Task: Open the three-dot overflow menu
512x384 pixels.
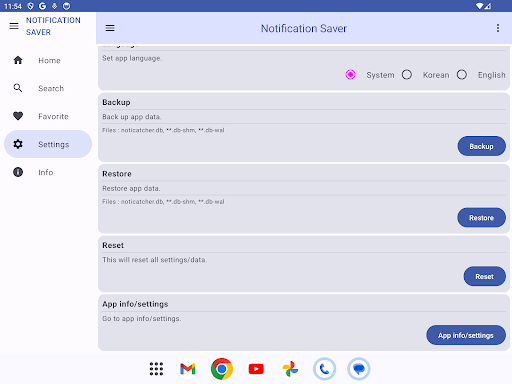Action: tap(498, 28)
